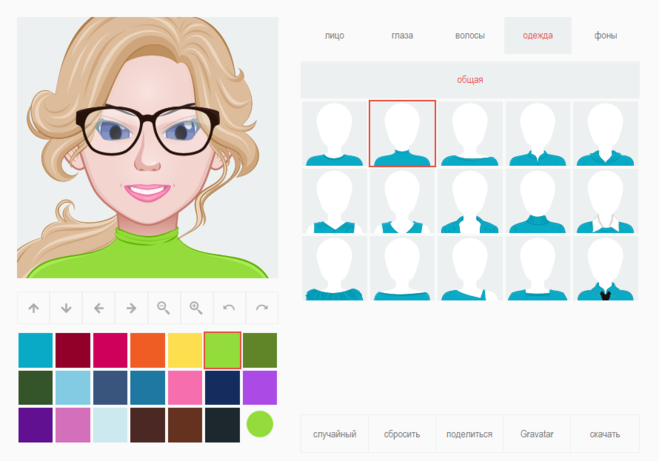Choose the first clothing thumbnail in top row
This screenshot has width=659, height=461.
334,133
